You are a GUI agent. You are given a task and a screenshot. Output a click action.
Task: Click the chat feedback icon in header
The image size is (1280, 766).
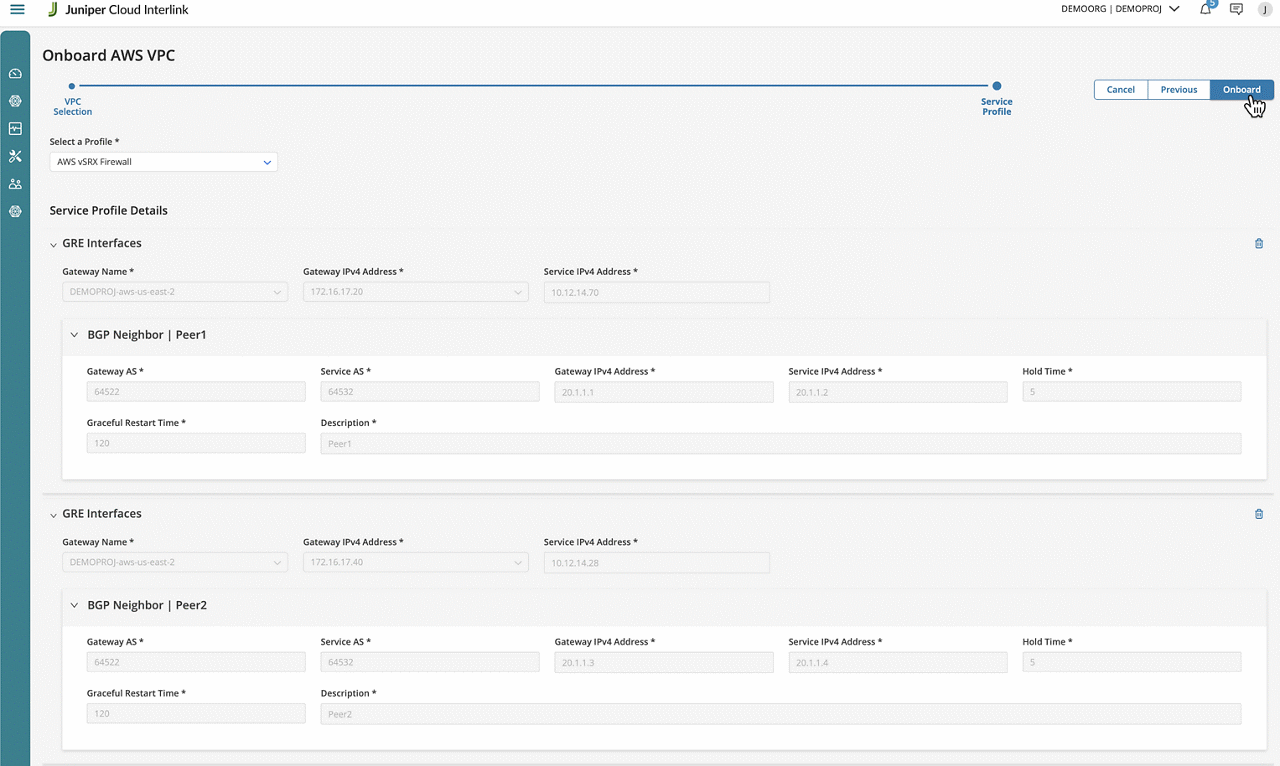click(x=1236, y=9)
